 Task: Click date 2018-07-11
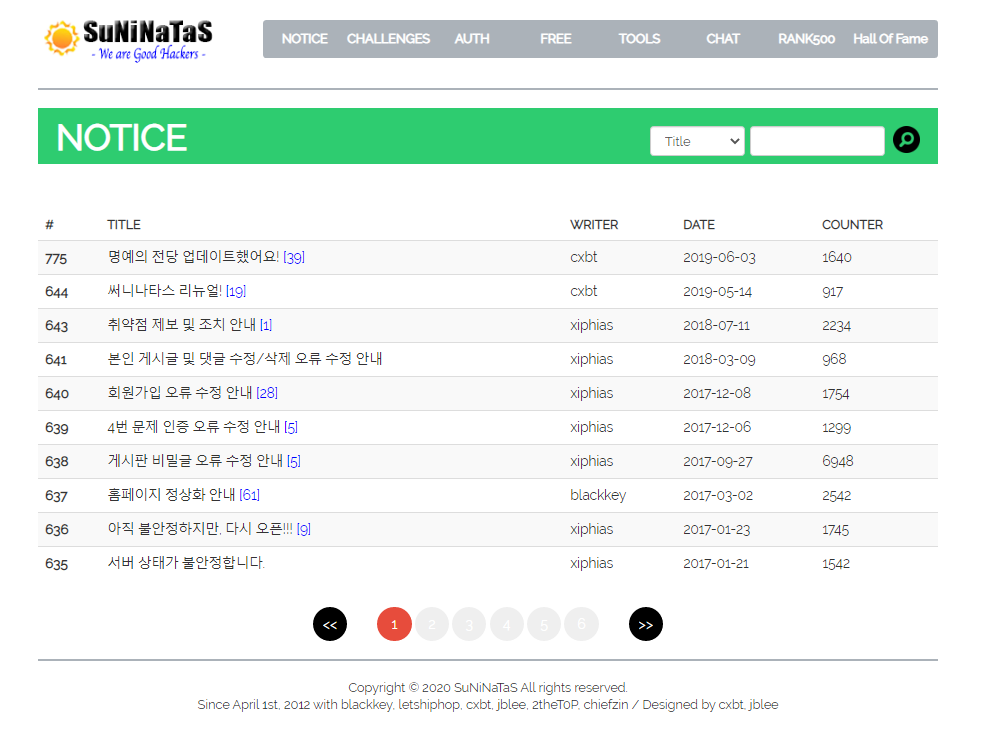click(x=716, y=325)
